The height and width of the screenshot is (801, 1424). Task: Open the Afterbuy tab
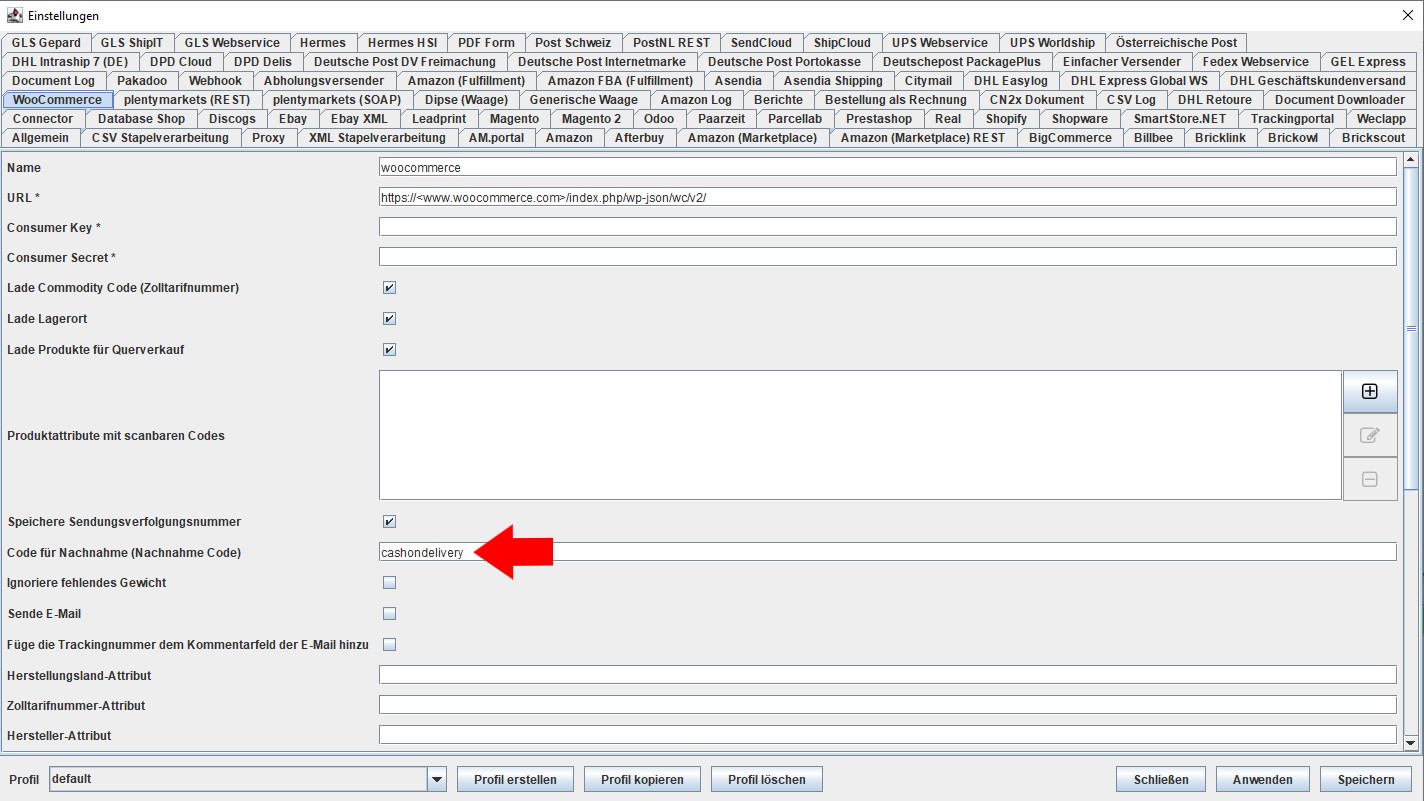click(x=639, y=138)
